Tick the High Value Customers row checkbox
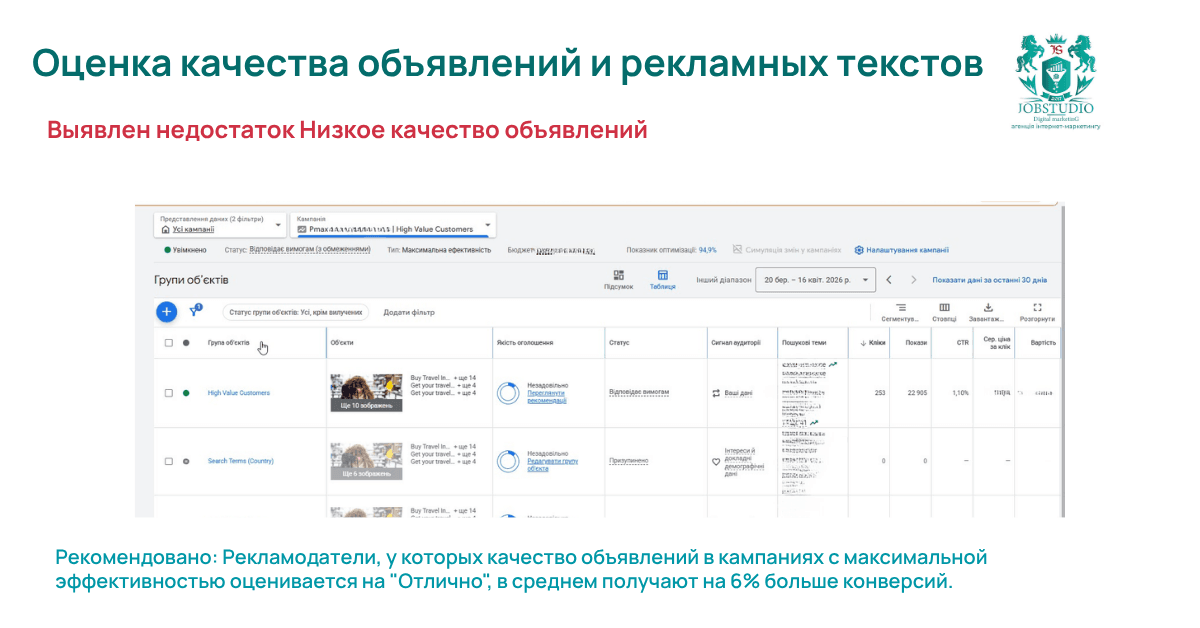 pyautogui.click(x=168, y=393)
